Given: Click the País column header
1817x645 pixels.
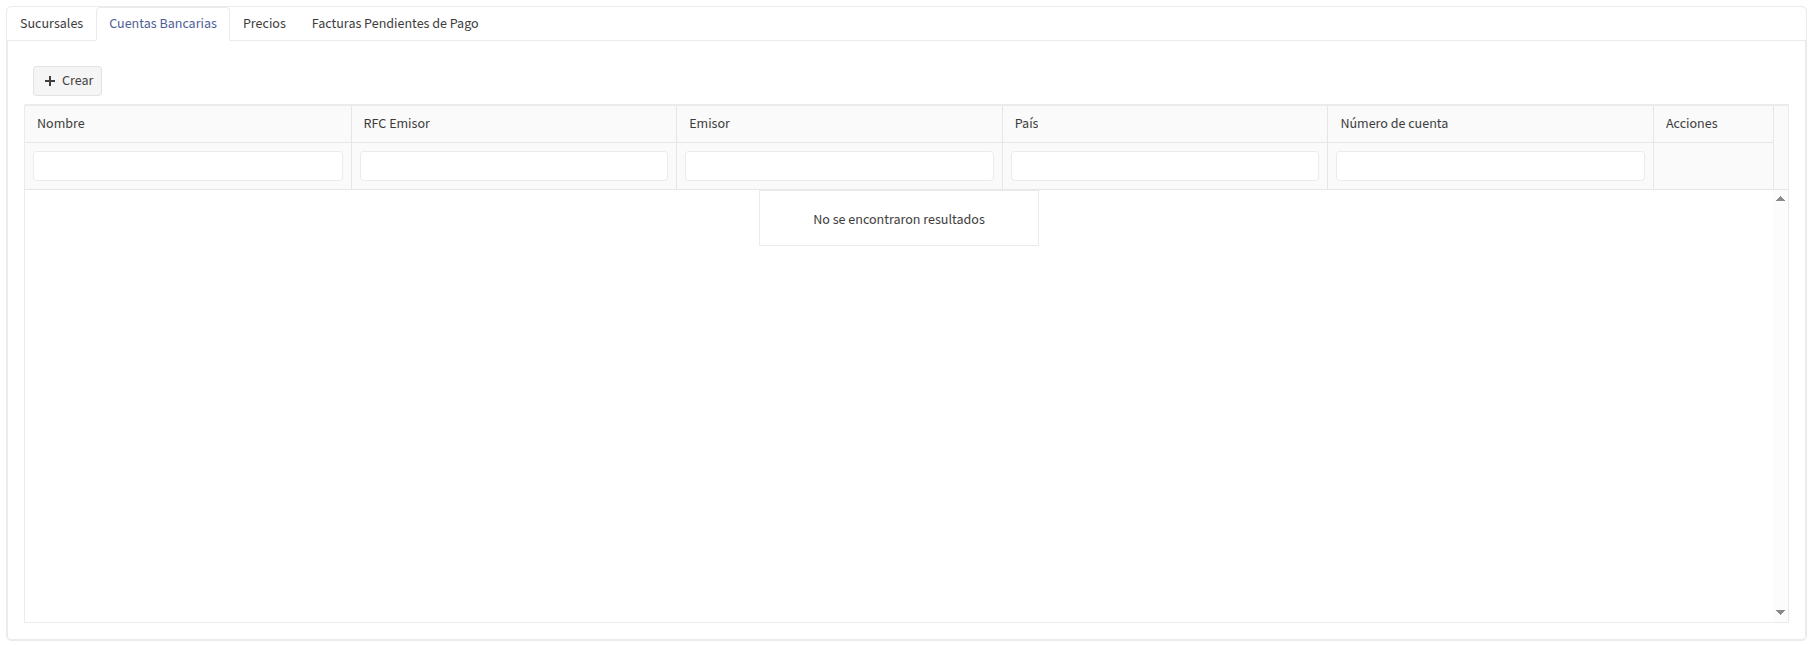Looking at the screenshot, I should [x=1165, y=124].
